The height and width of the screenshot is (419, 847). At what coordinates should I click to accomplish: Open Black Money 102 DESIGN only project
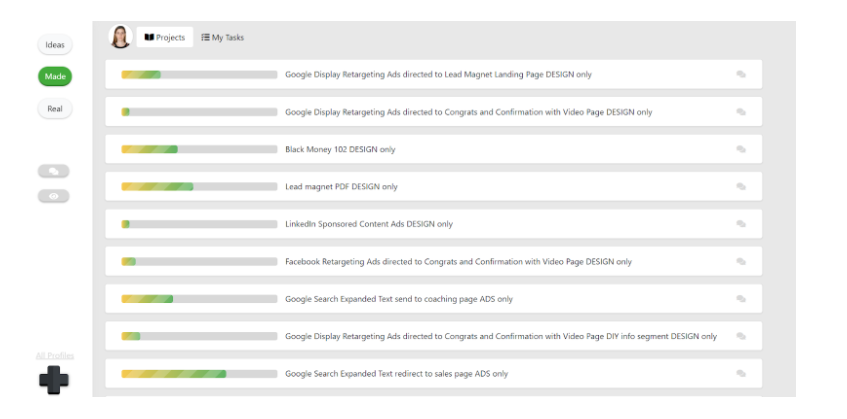[340, 149]
